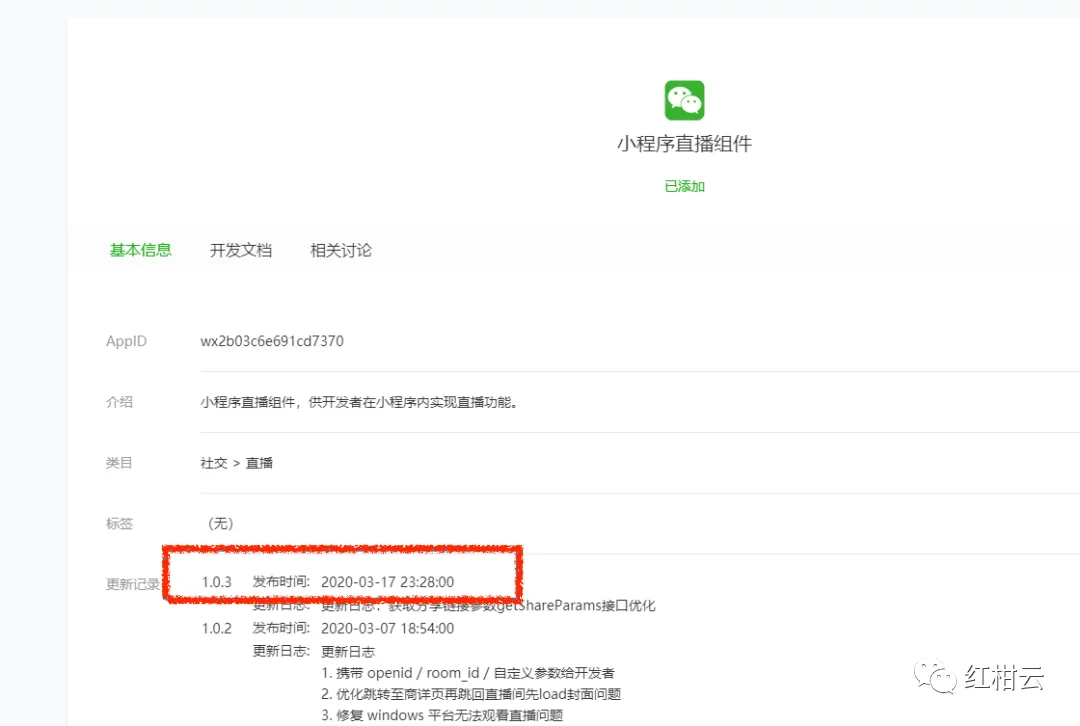Image resolution: width=1080 pixels, height=726 pixels.
Task: Click version number 1.0.2
Action: [216, 628]
